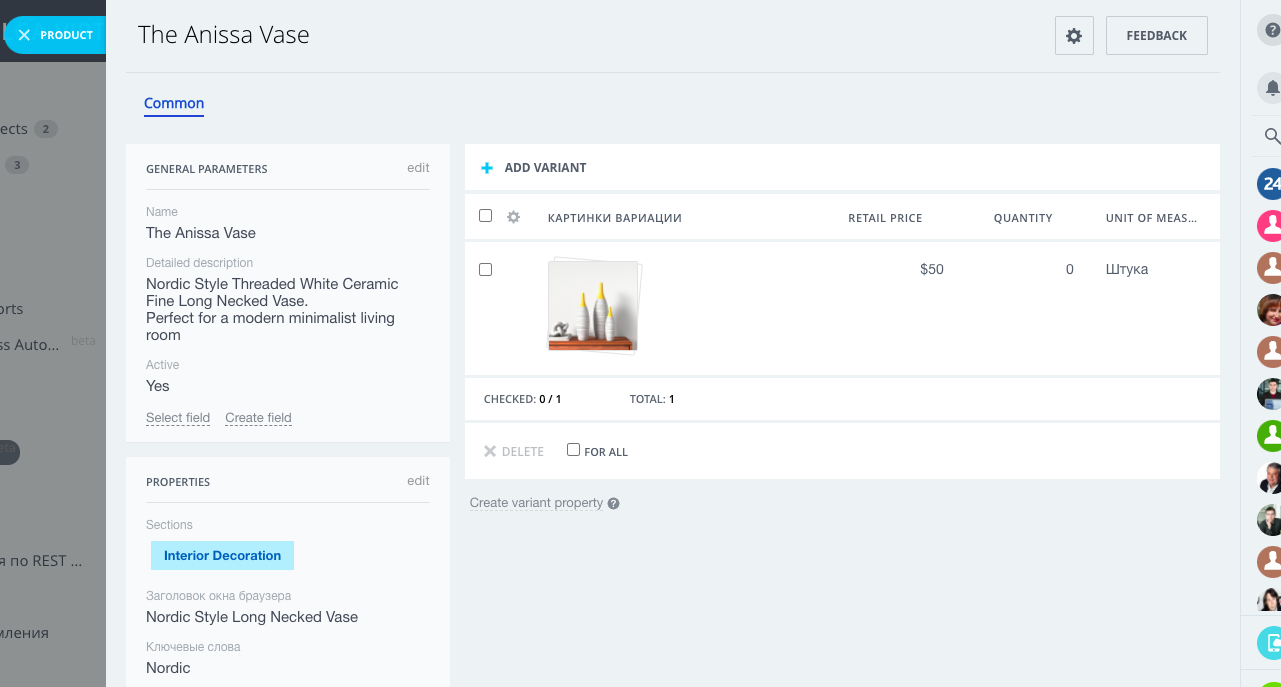This screenshot has width=1281, height=687.
Task: Open the column settings gear in the table header
Action: tap(514, 217)
